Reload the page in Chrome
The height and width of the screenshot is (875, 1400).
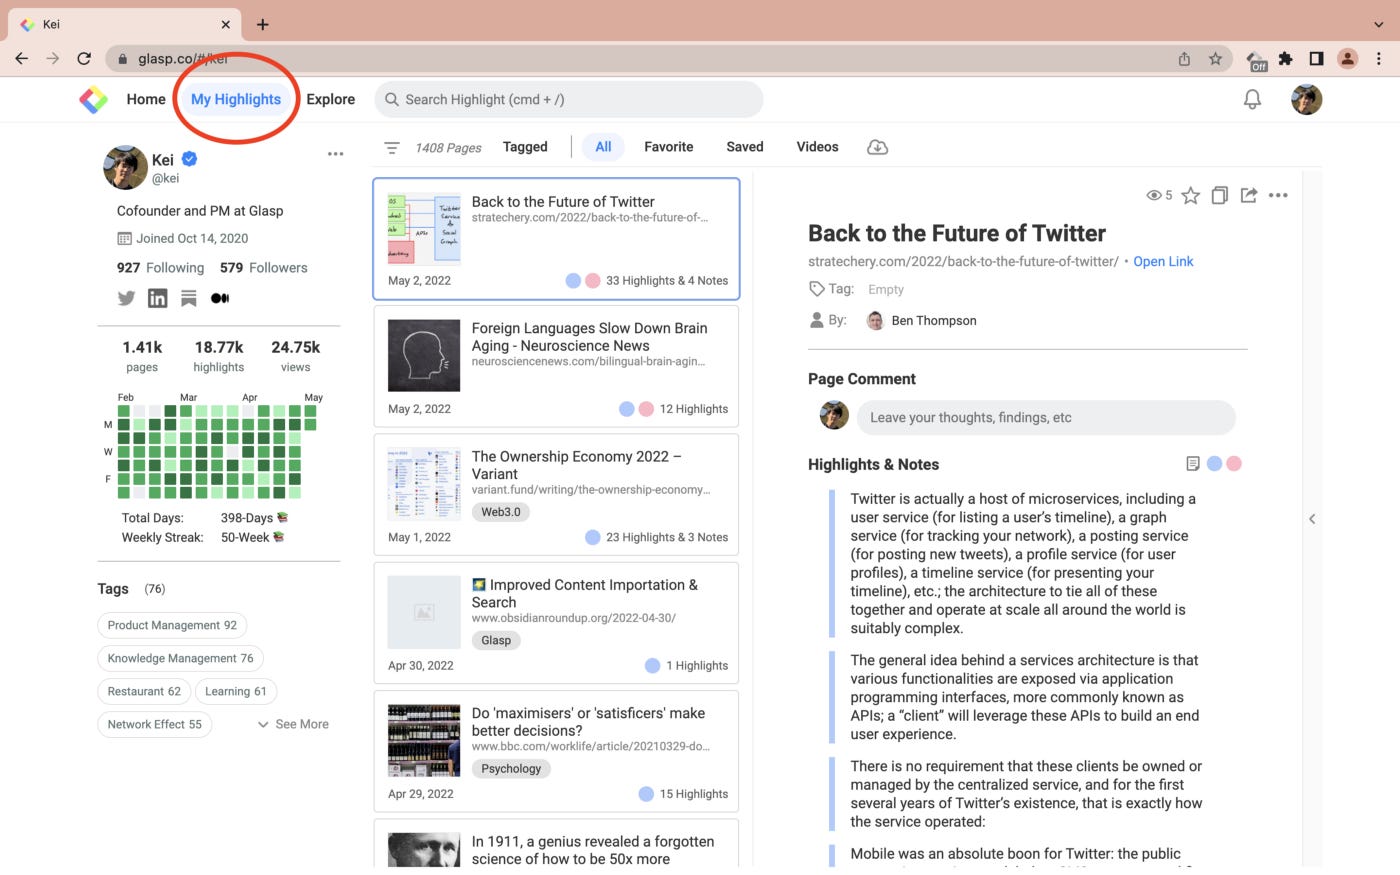84,59
